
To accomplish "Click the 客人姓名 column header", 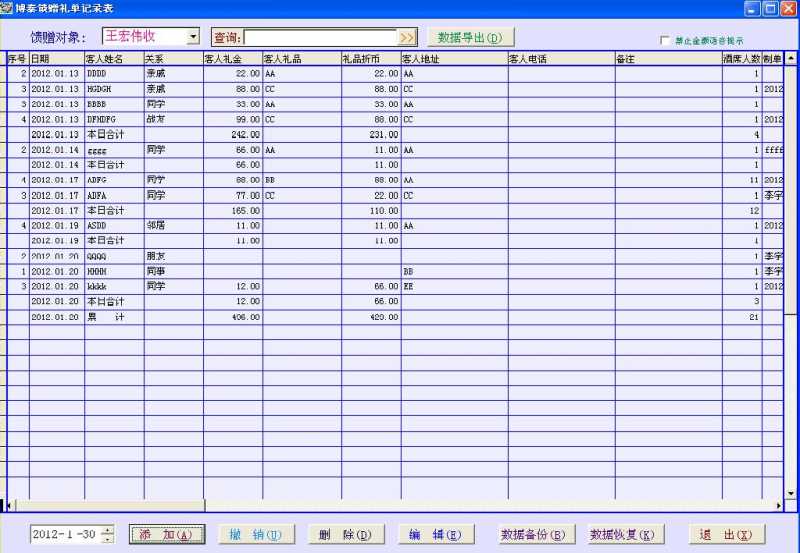I will click(x=113, y=60).
